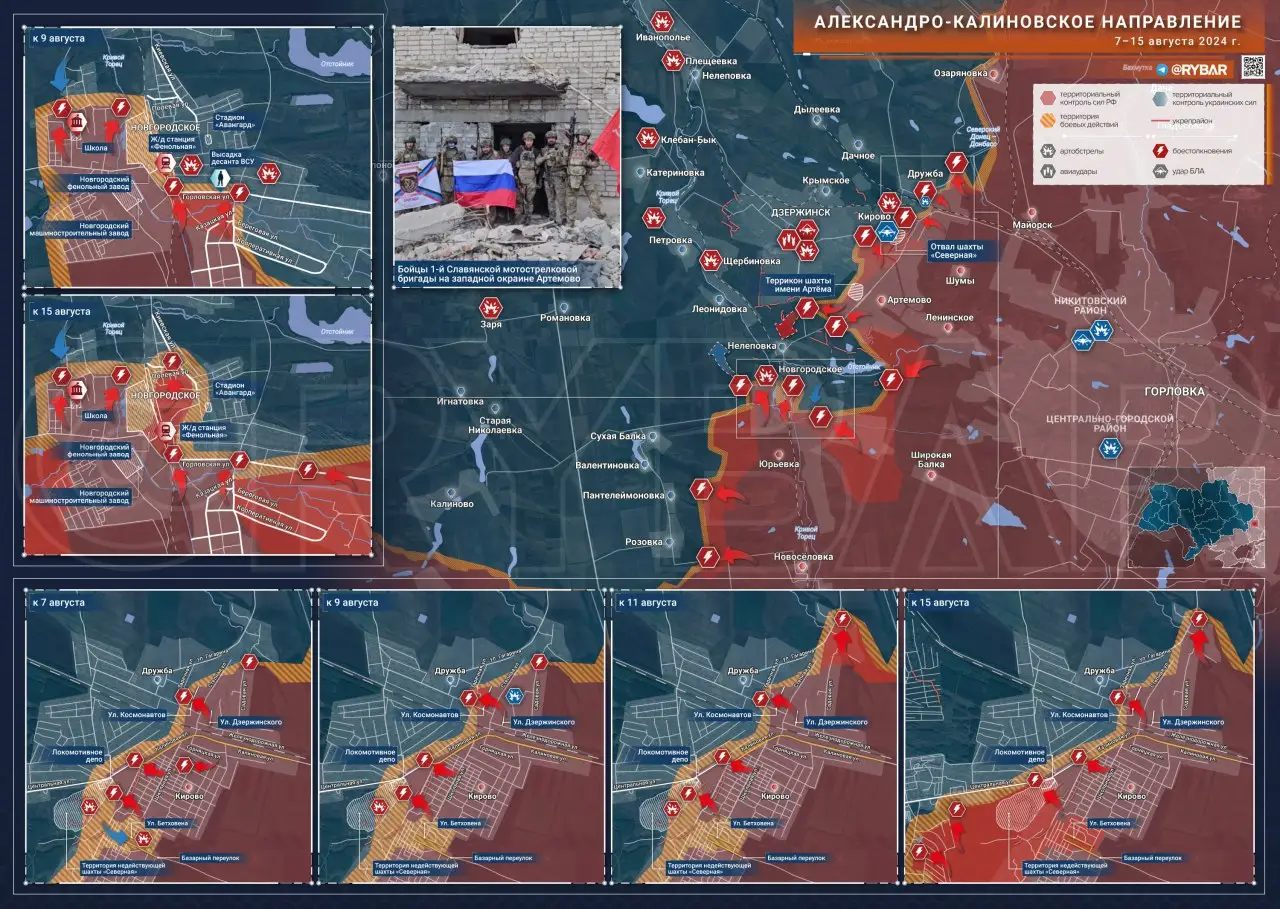Click the удар БЛА legend icon
This screenshot has height=909, width=1280.
1159,171
